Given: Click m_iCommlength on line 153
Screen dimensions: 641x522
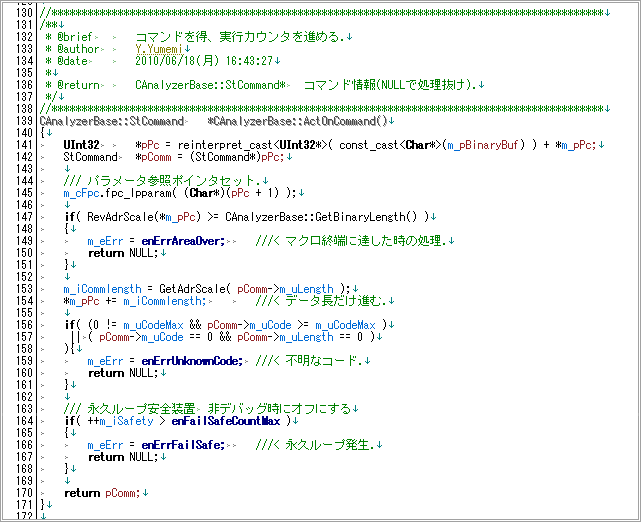Looking at the screenshot, I should (x=103, y=289).
